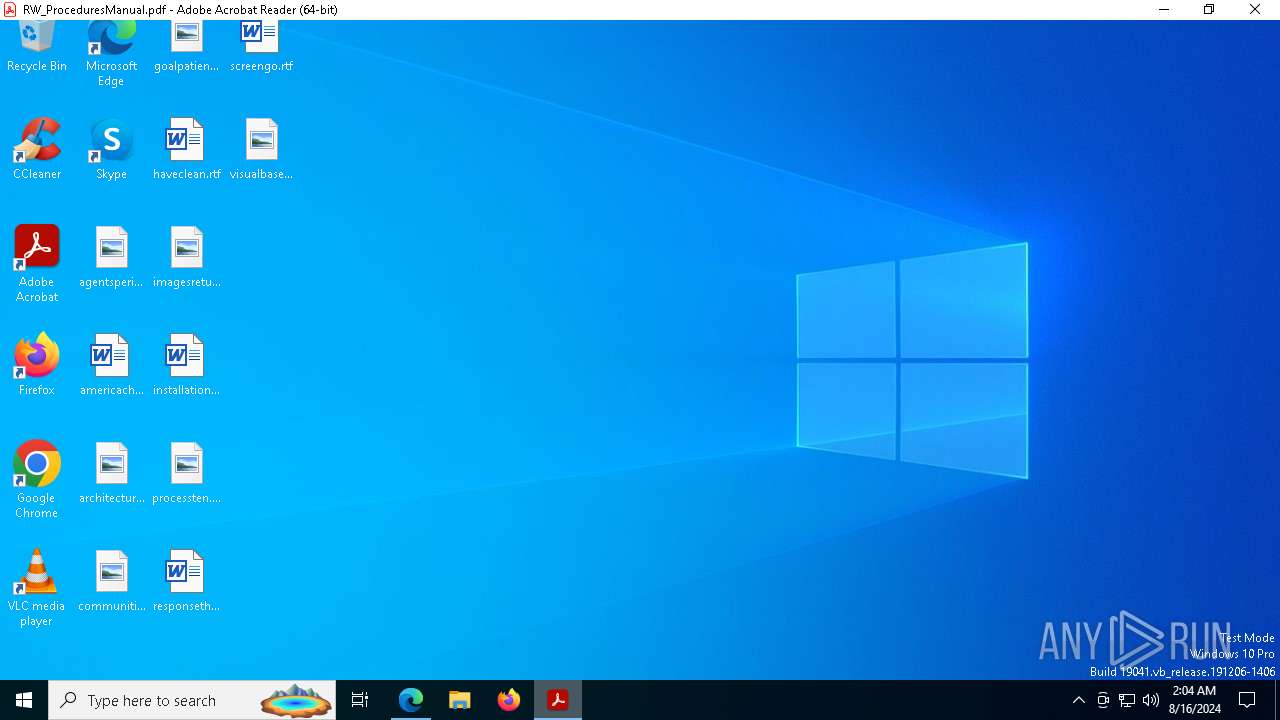The width and height of the screenshot is (1280, 720).
Task: Open Adobe Acrobat desktop shortcut
Action: 37,264
